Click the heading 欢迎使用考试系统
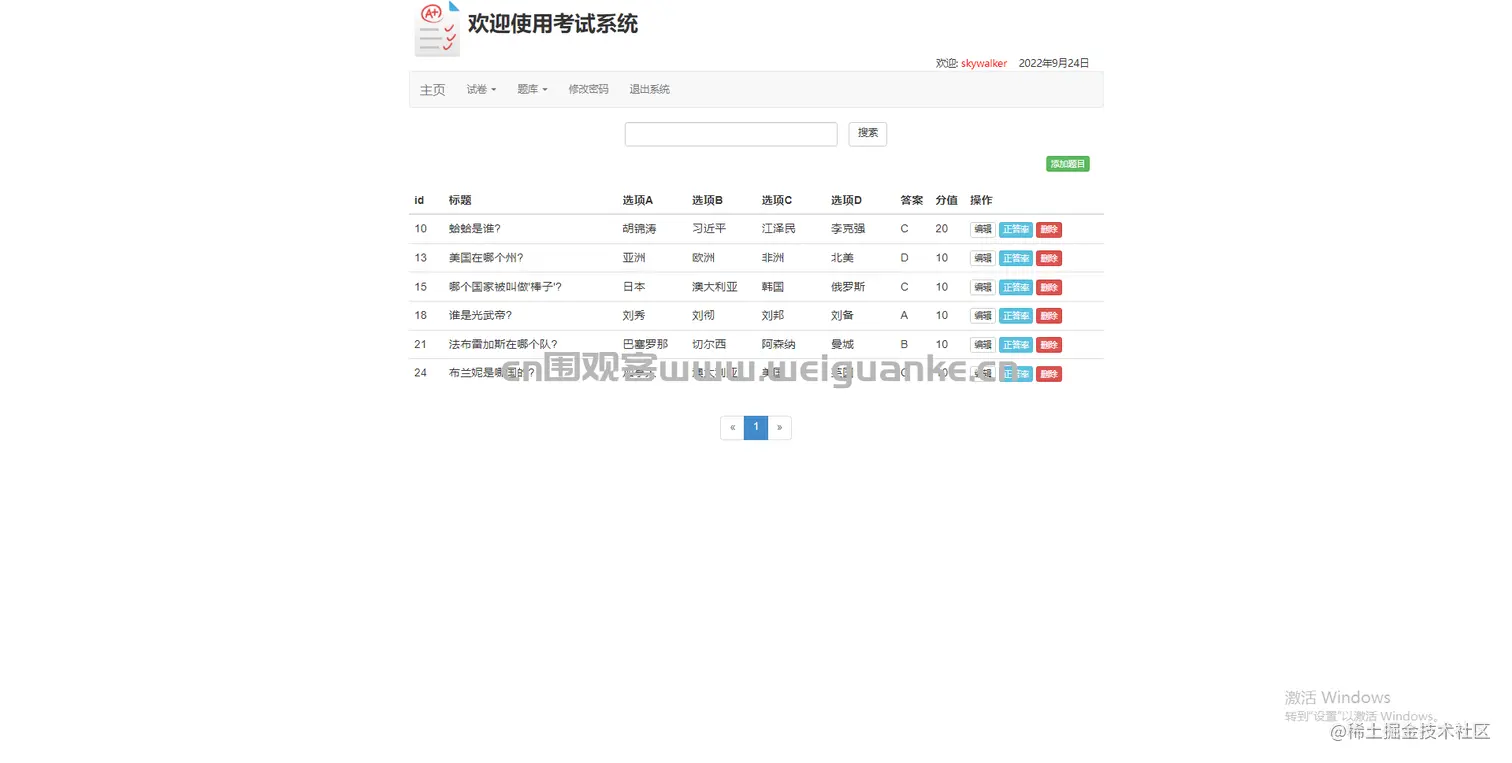 tap(553, 24)
